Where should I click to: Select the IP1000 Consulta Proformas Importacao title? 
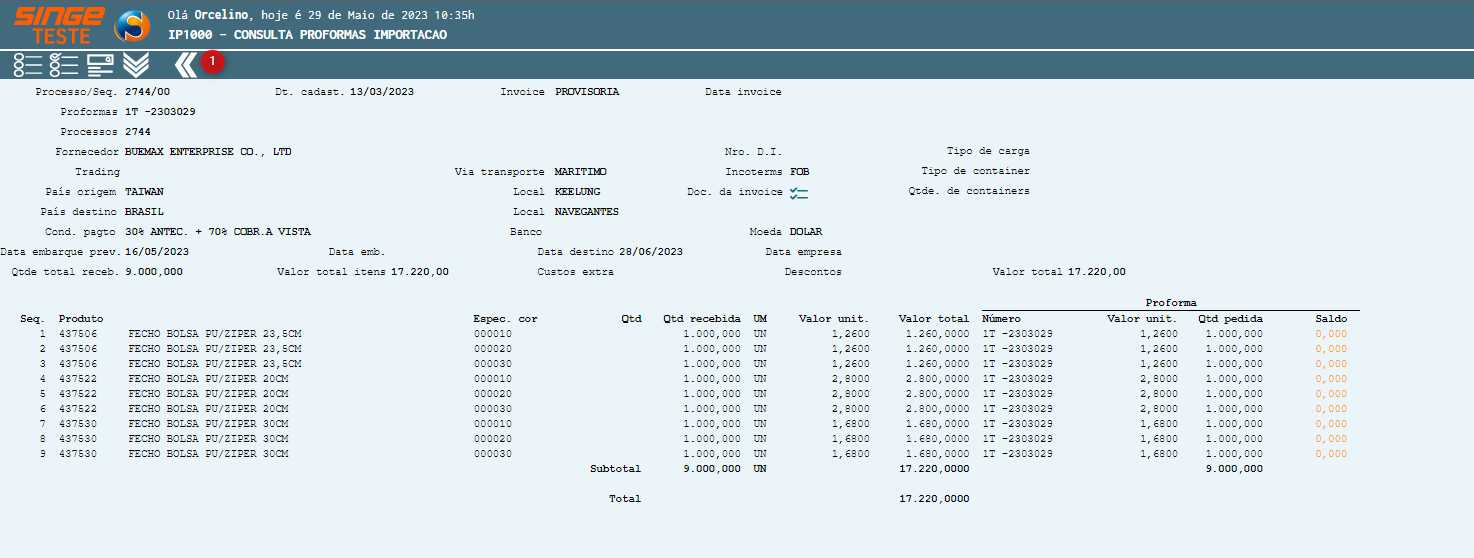pyautogui.click(x=307, y=35)
